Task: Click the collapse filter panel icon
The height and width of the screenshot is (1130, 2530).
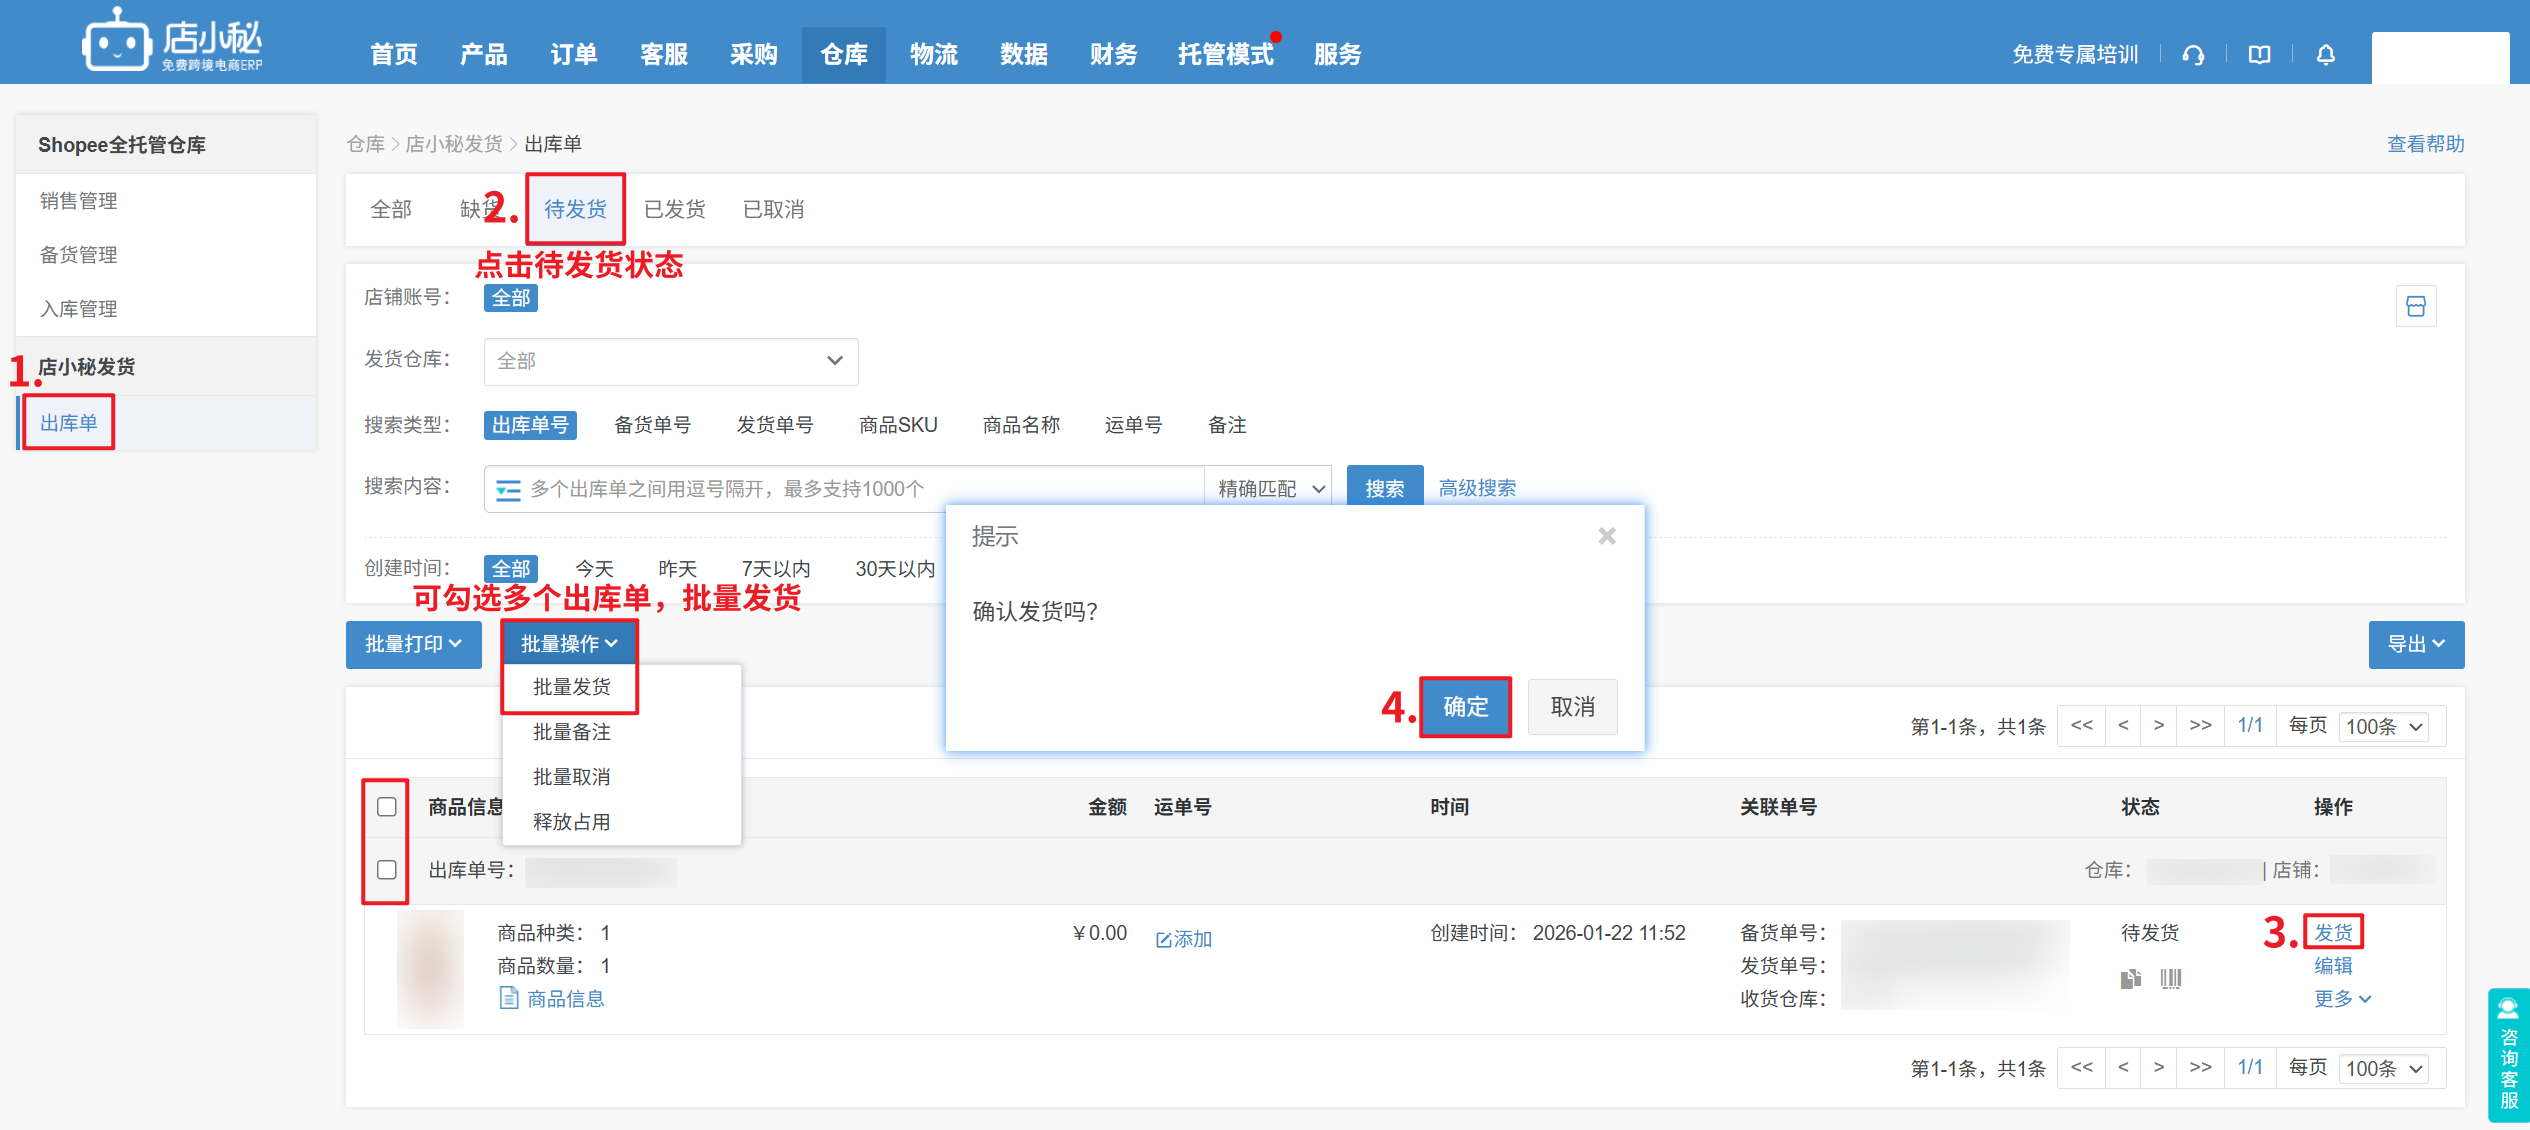Action: [2415, 307]
